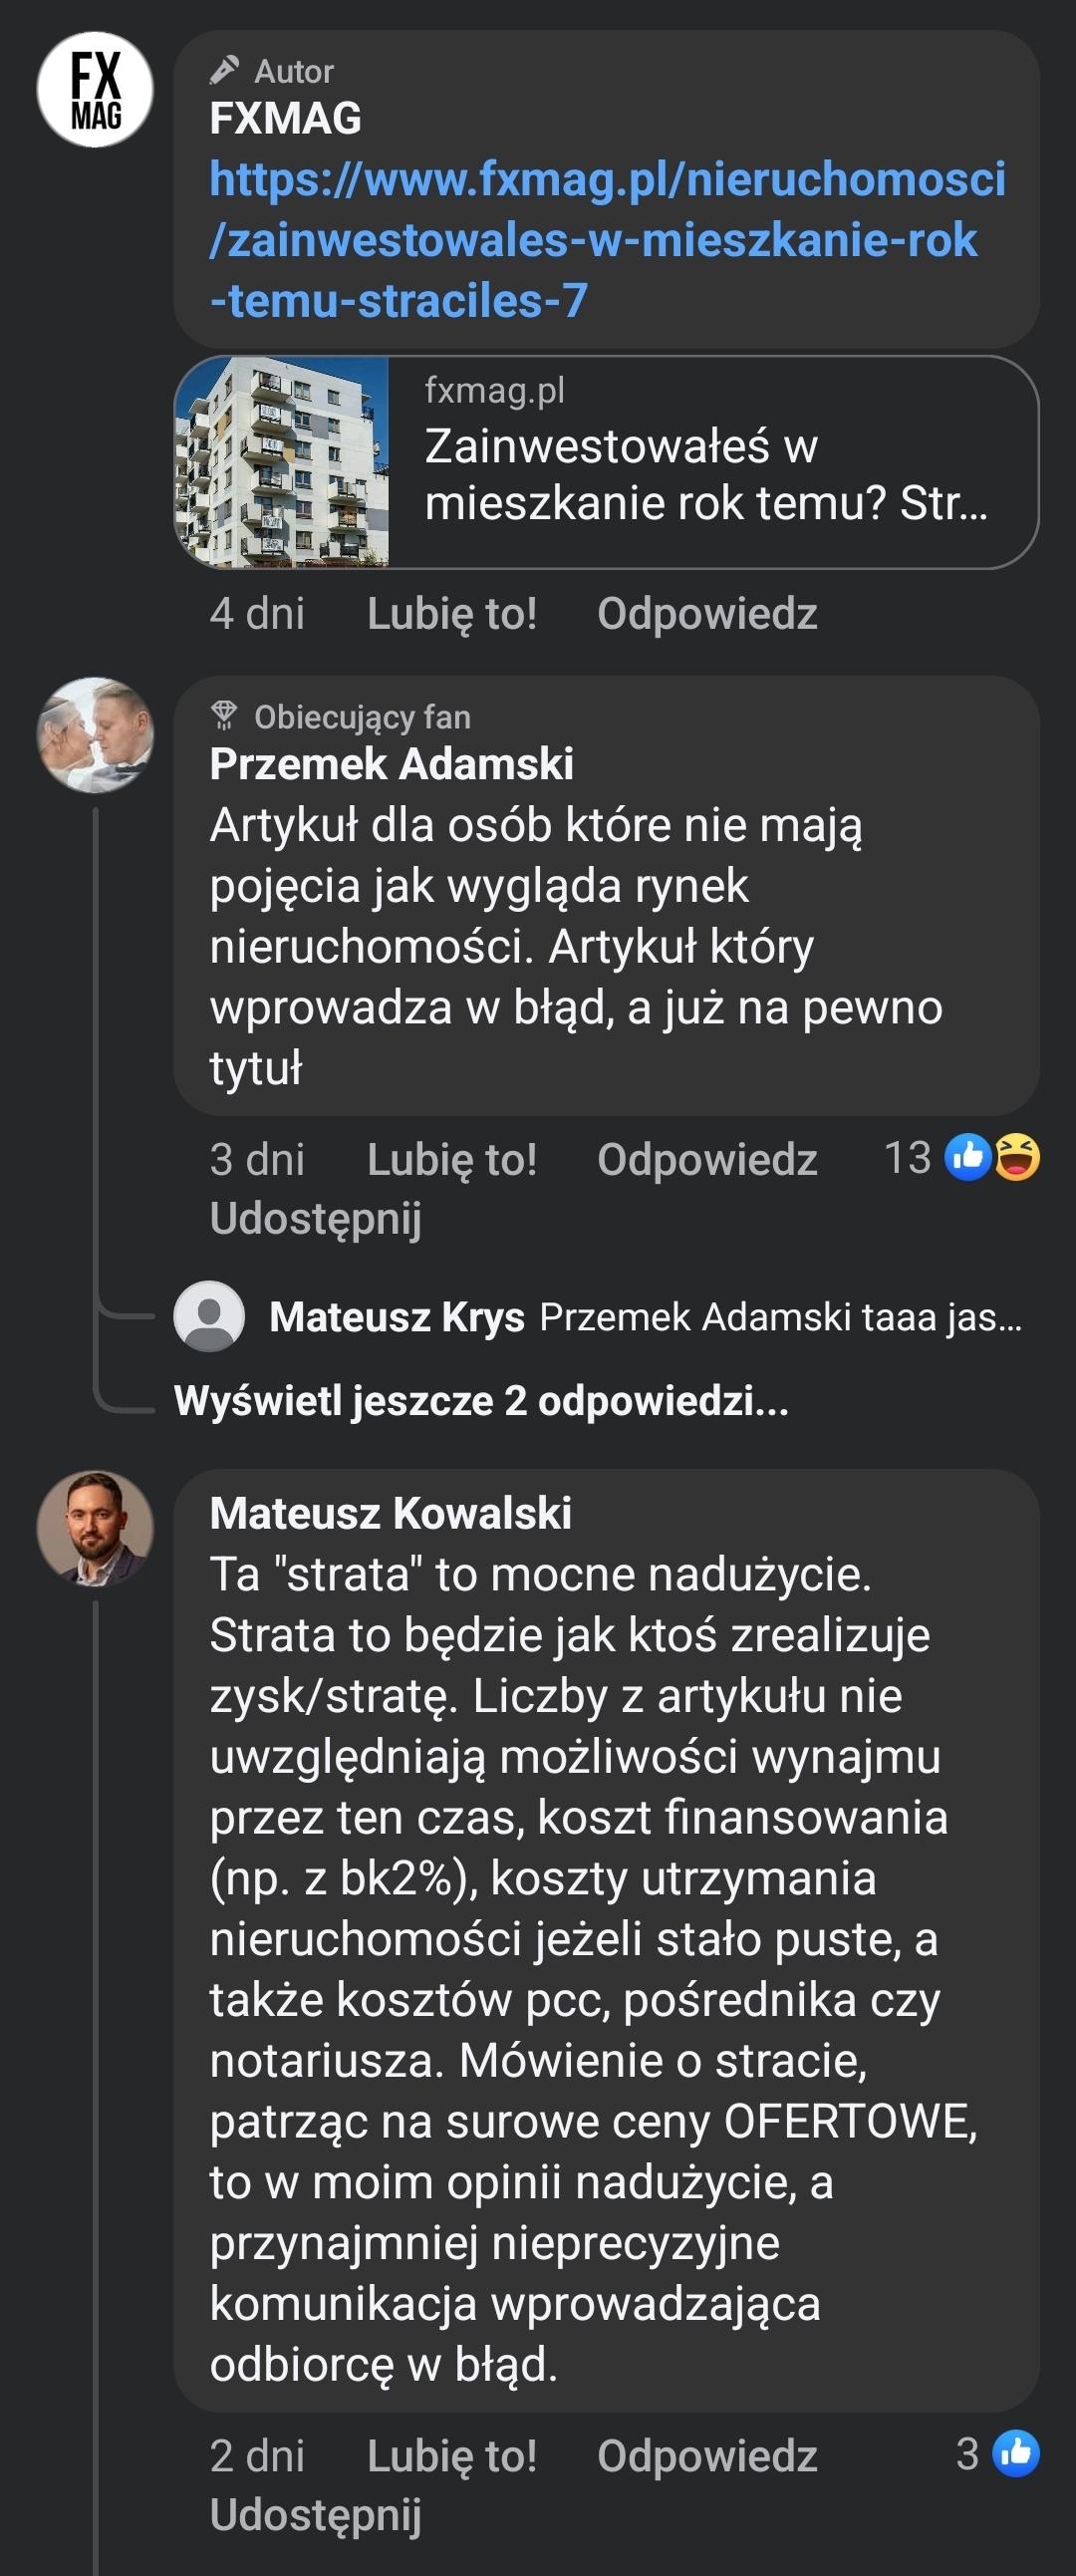Reply to the FXMAG author comment
This screenshot has width=1076, height=2576.
click(x=706, y=613)
